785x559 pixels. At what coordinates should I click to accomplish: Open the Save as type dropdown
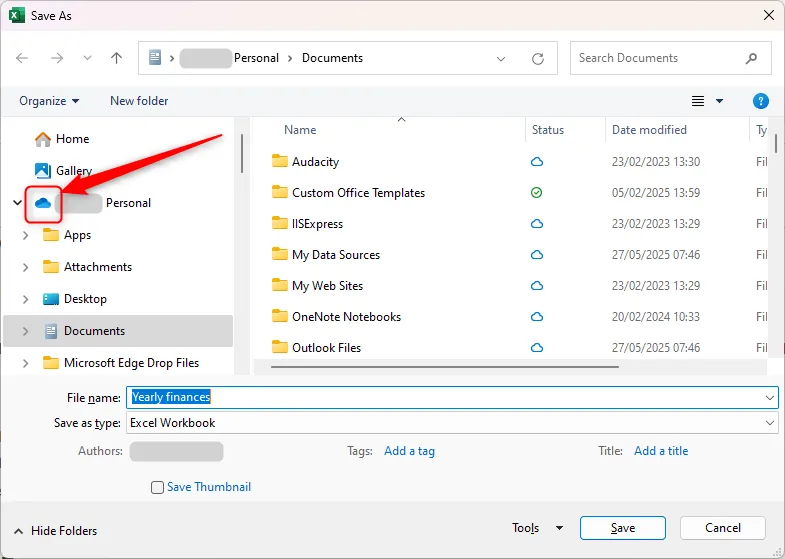pos(768,423)
